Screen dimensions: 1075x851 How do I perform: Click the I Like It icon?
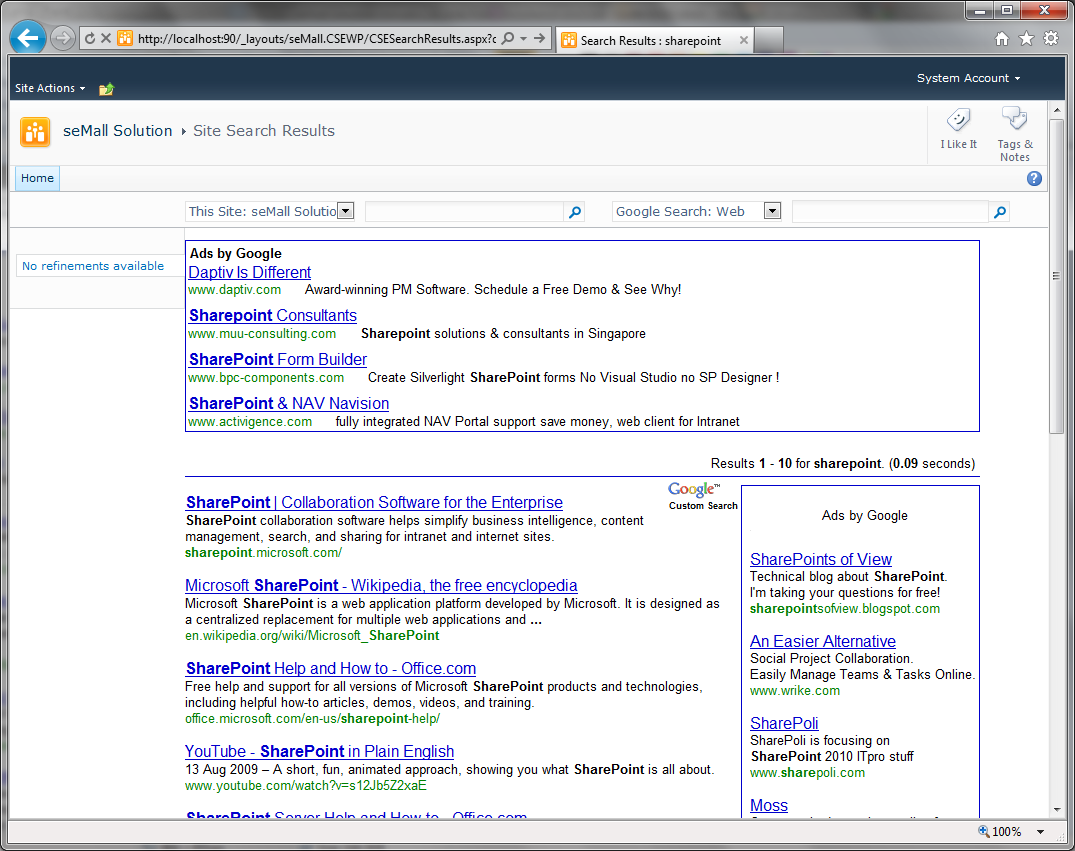click(x=958, y=121)
